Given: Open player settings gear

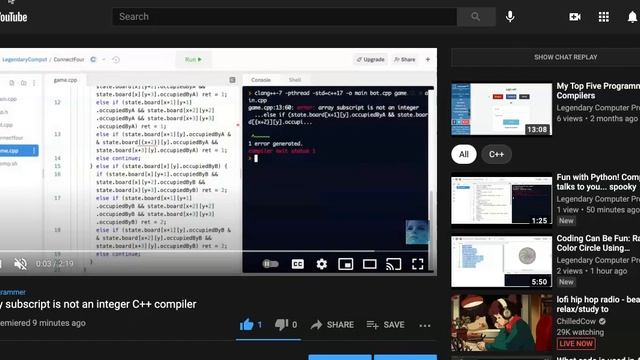Looking at the screenshot, I should [x=322, y=264].
